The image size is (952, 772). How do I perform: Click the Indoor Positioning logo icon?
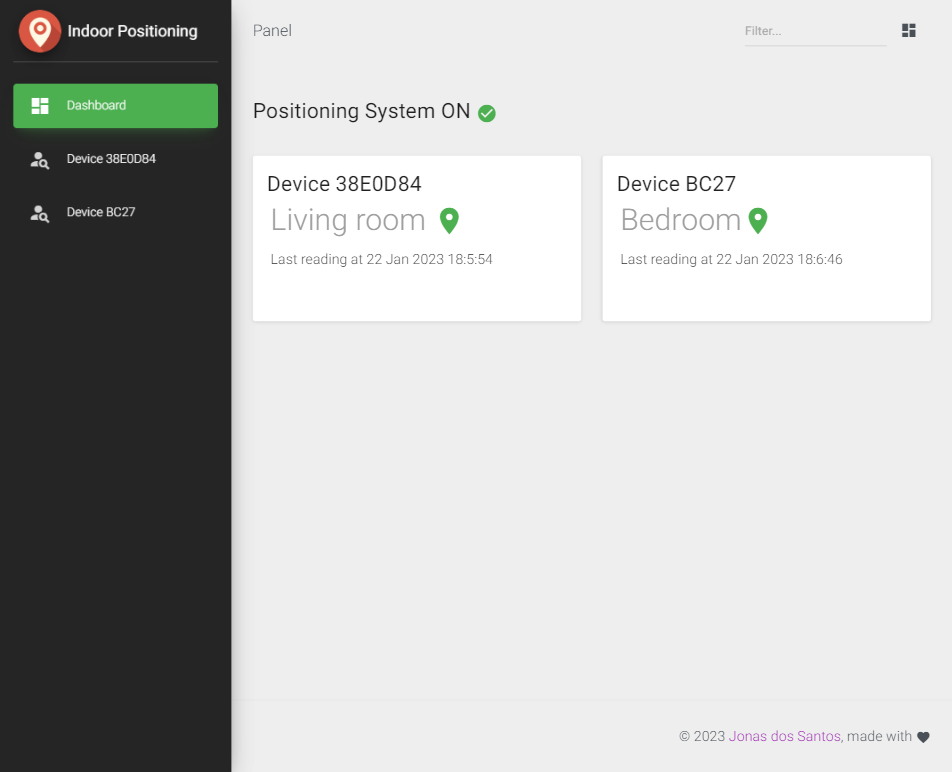(40, 31)
